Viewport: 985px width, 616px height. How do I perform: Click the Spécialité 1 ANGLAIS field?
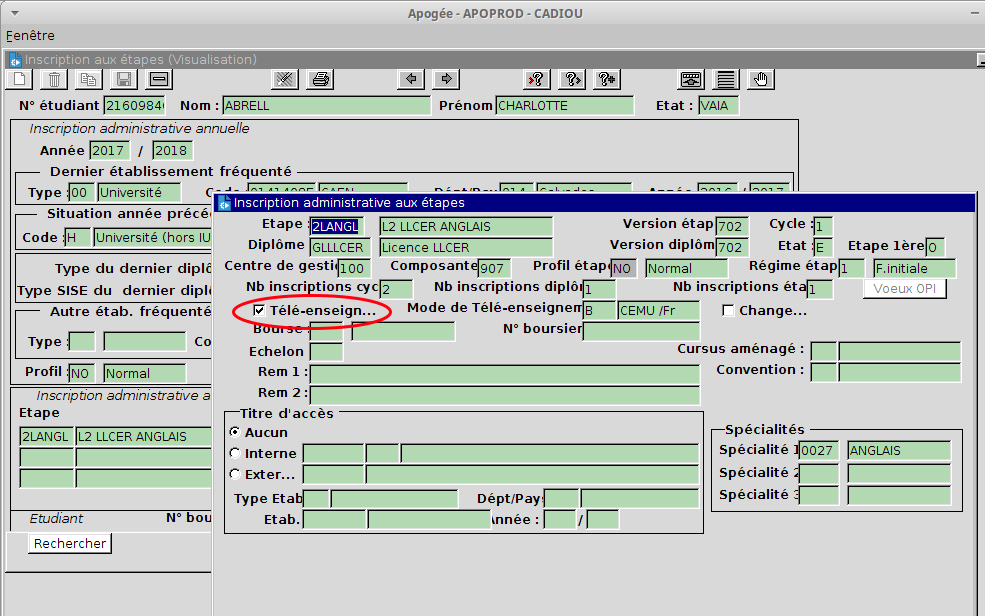898,451
